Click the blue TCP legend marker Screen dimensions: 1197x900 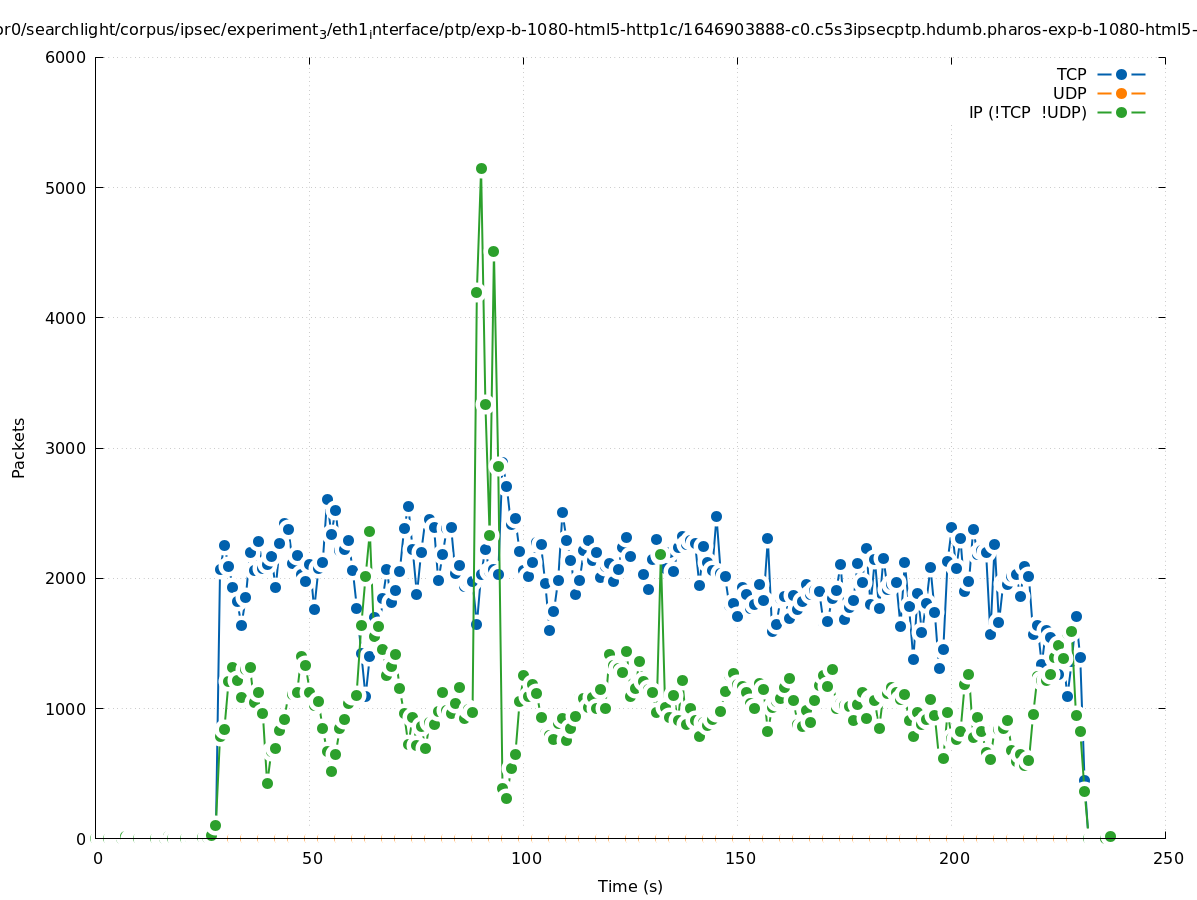coord(1121,74)
